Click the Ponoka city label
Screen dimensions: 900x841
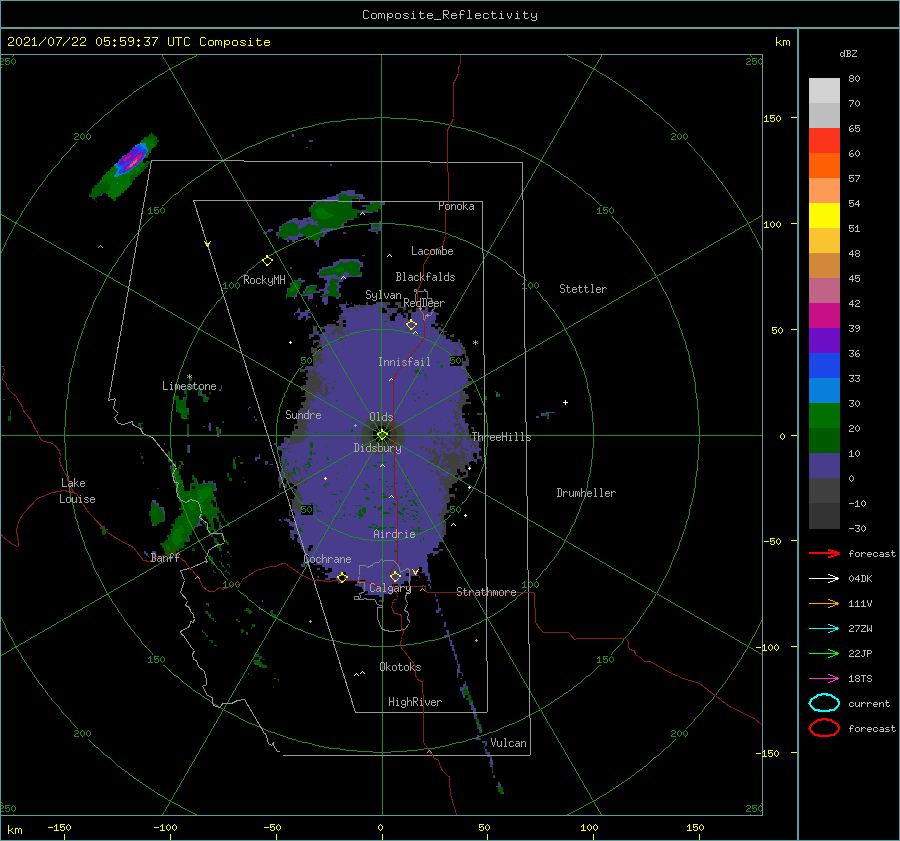[456, 206]
